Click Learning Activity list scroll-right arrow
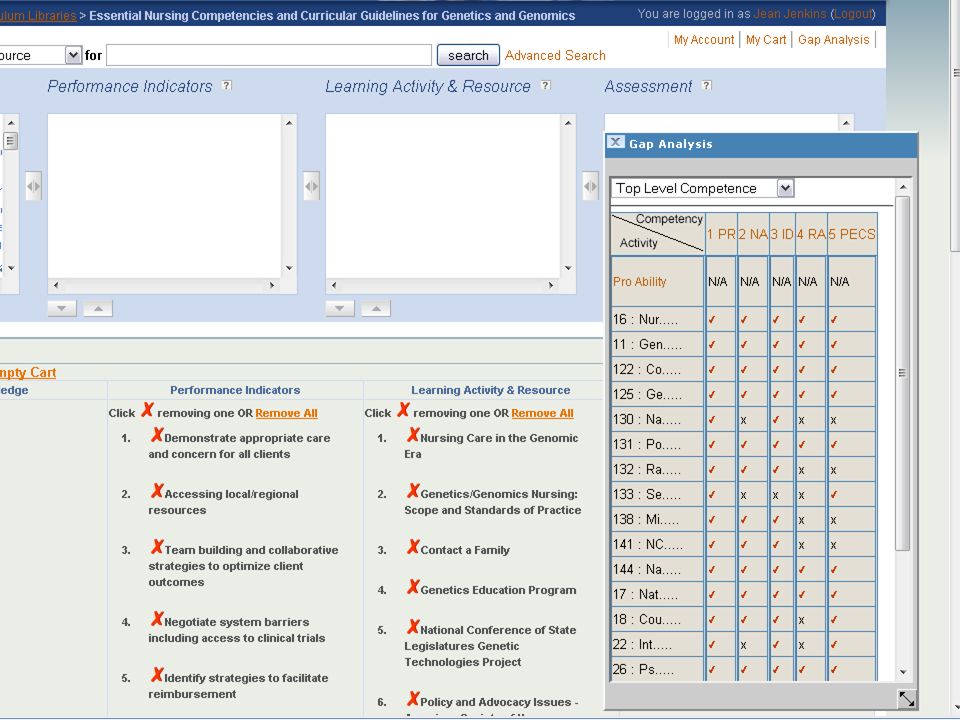Screen dimensions: 960x720 (550, 285)
